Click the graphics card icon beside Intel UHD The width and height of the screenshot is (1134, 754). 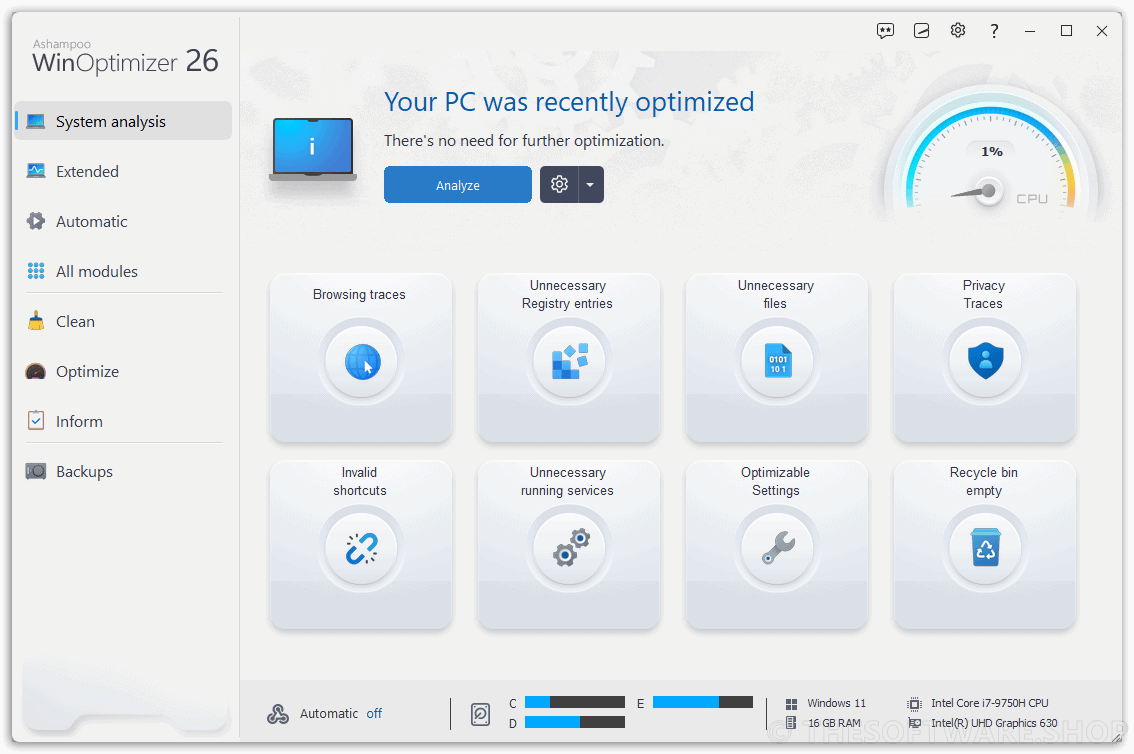tap(915, 723)
